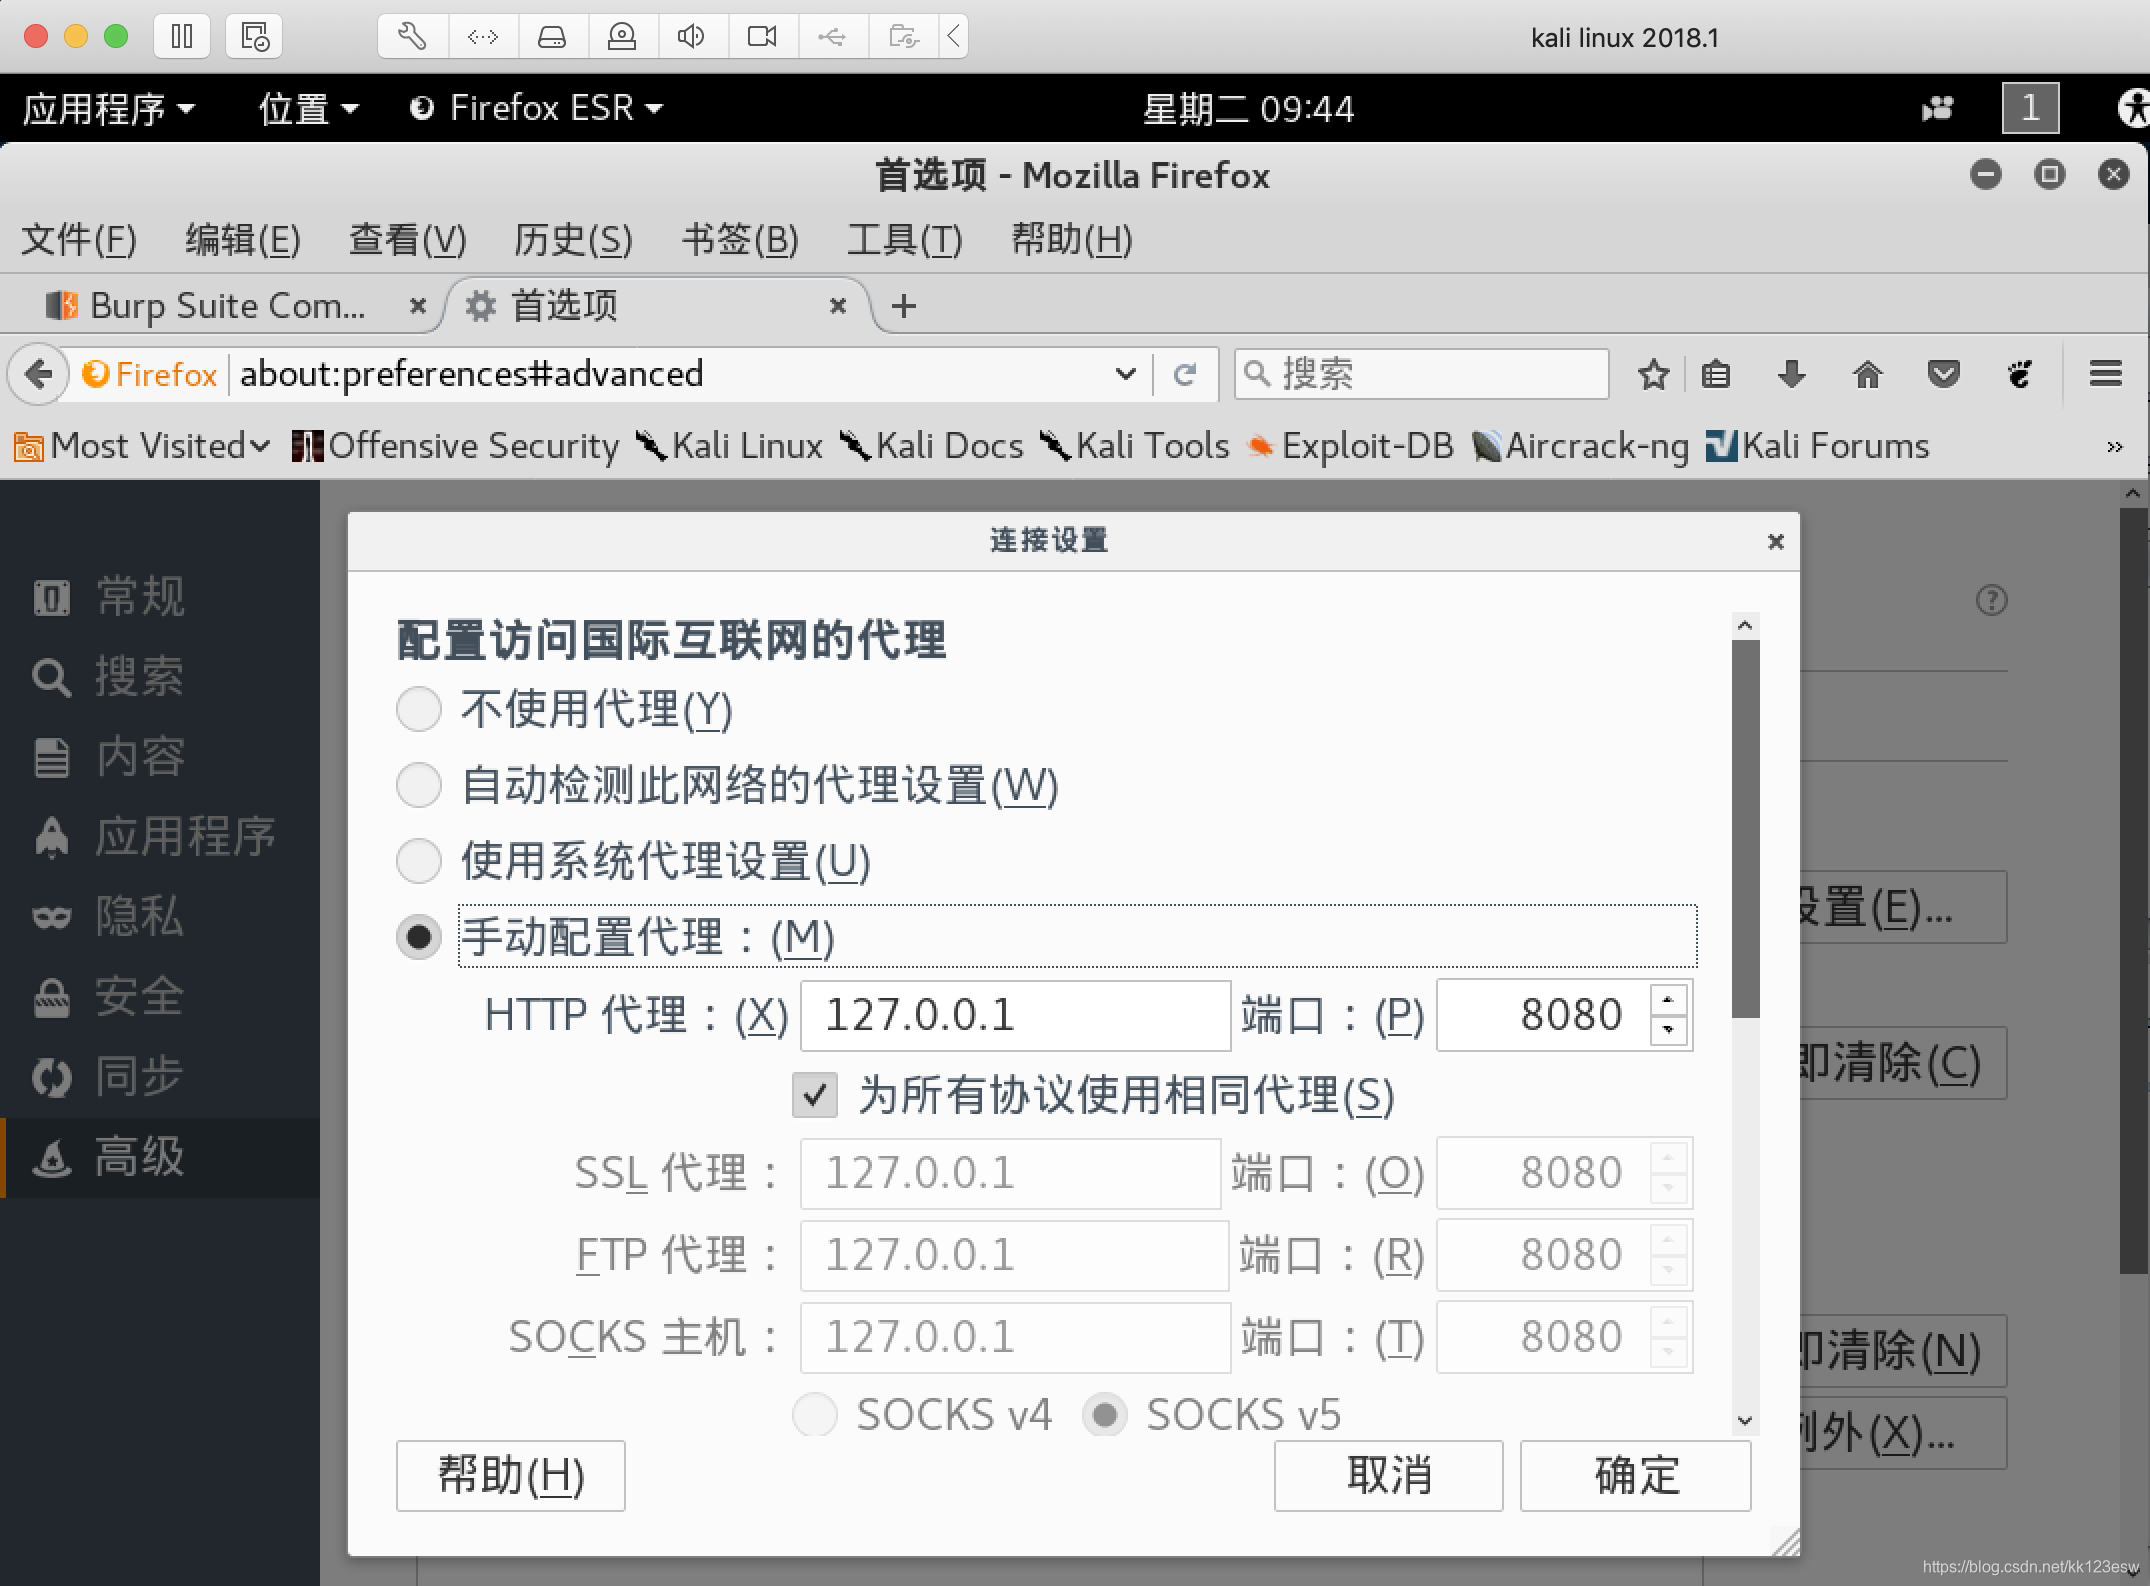Show bookmarks library list icon

pyautogui.click(x=1716, y=375)
